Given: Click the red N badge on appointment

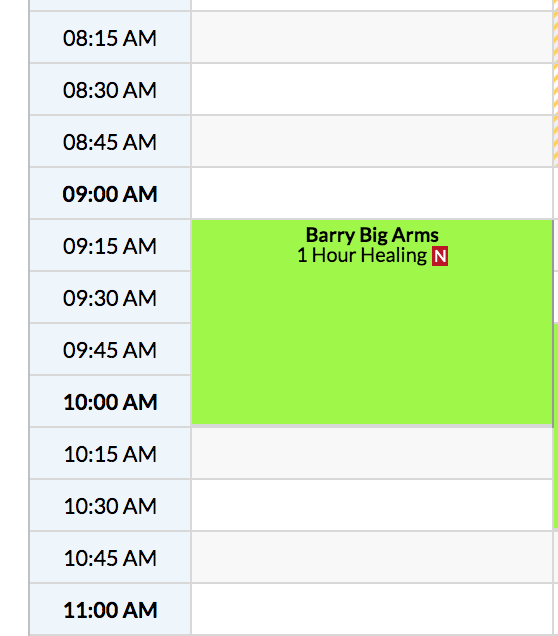Looking at the screenshot, I should [440, 256].
